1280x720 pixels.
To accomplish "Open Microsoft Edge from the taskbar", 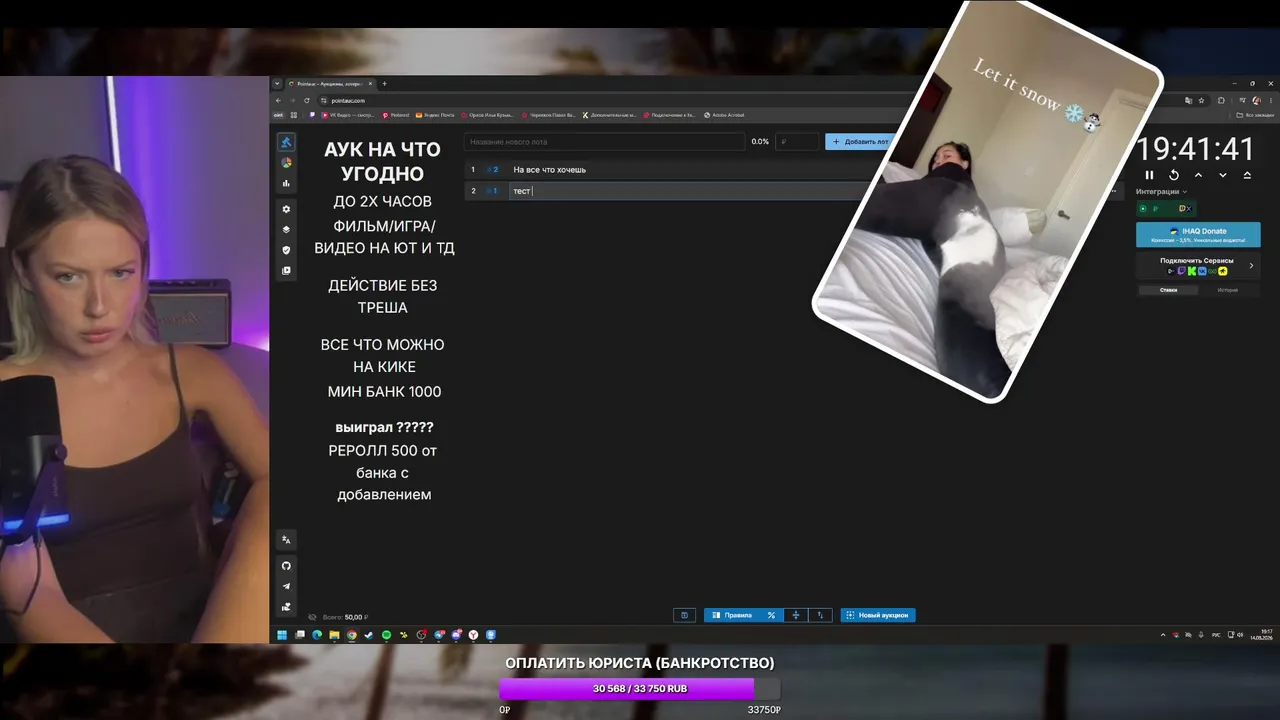I will [317, 635].
